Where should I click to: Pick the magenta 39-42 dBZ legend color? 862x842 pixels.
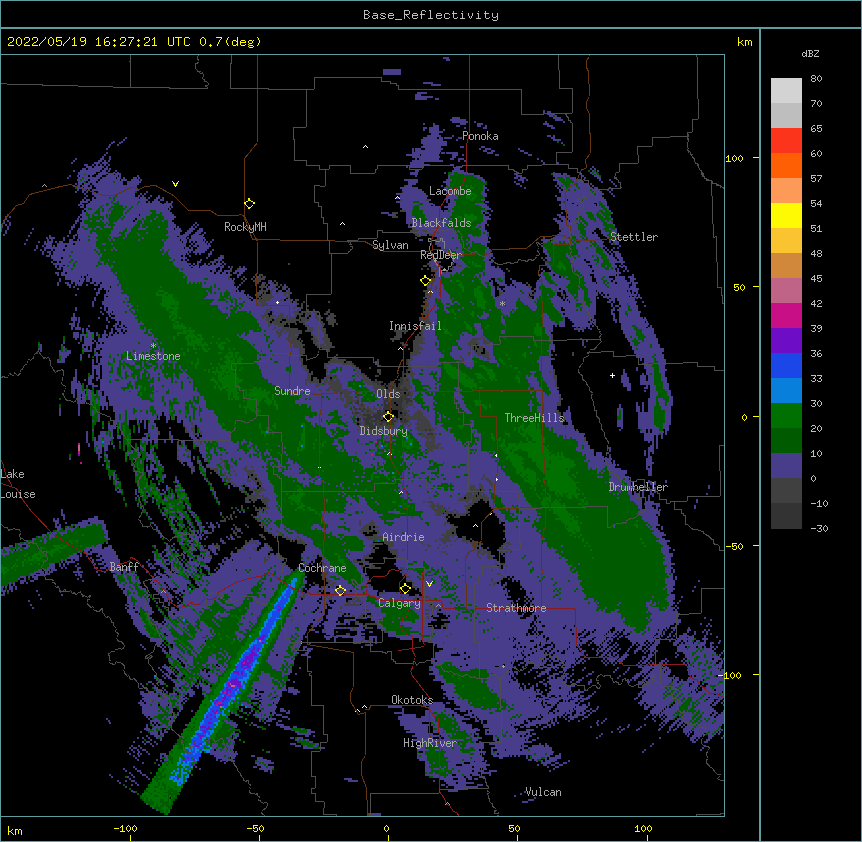point(786,315)
